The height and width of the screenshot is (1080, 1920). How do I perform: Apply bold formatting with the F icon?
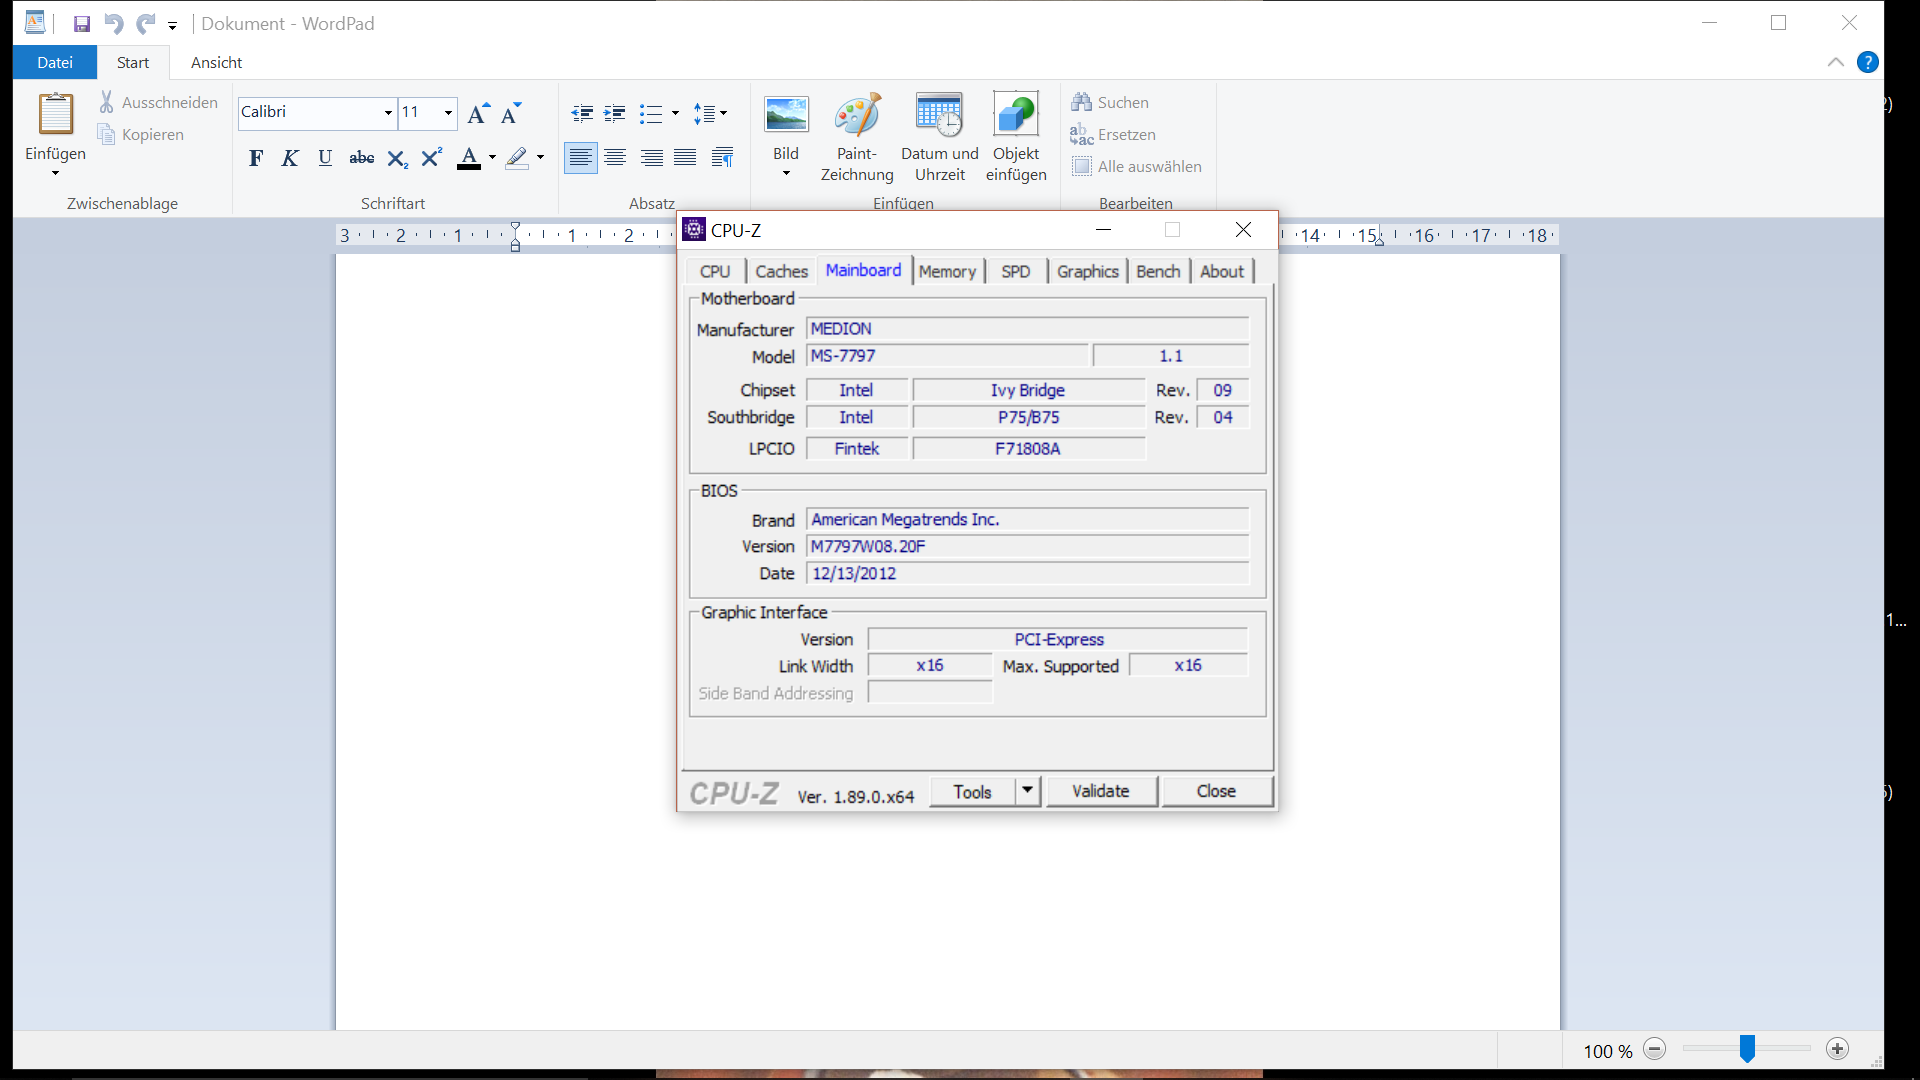pos(256,157)
